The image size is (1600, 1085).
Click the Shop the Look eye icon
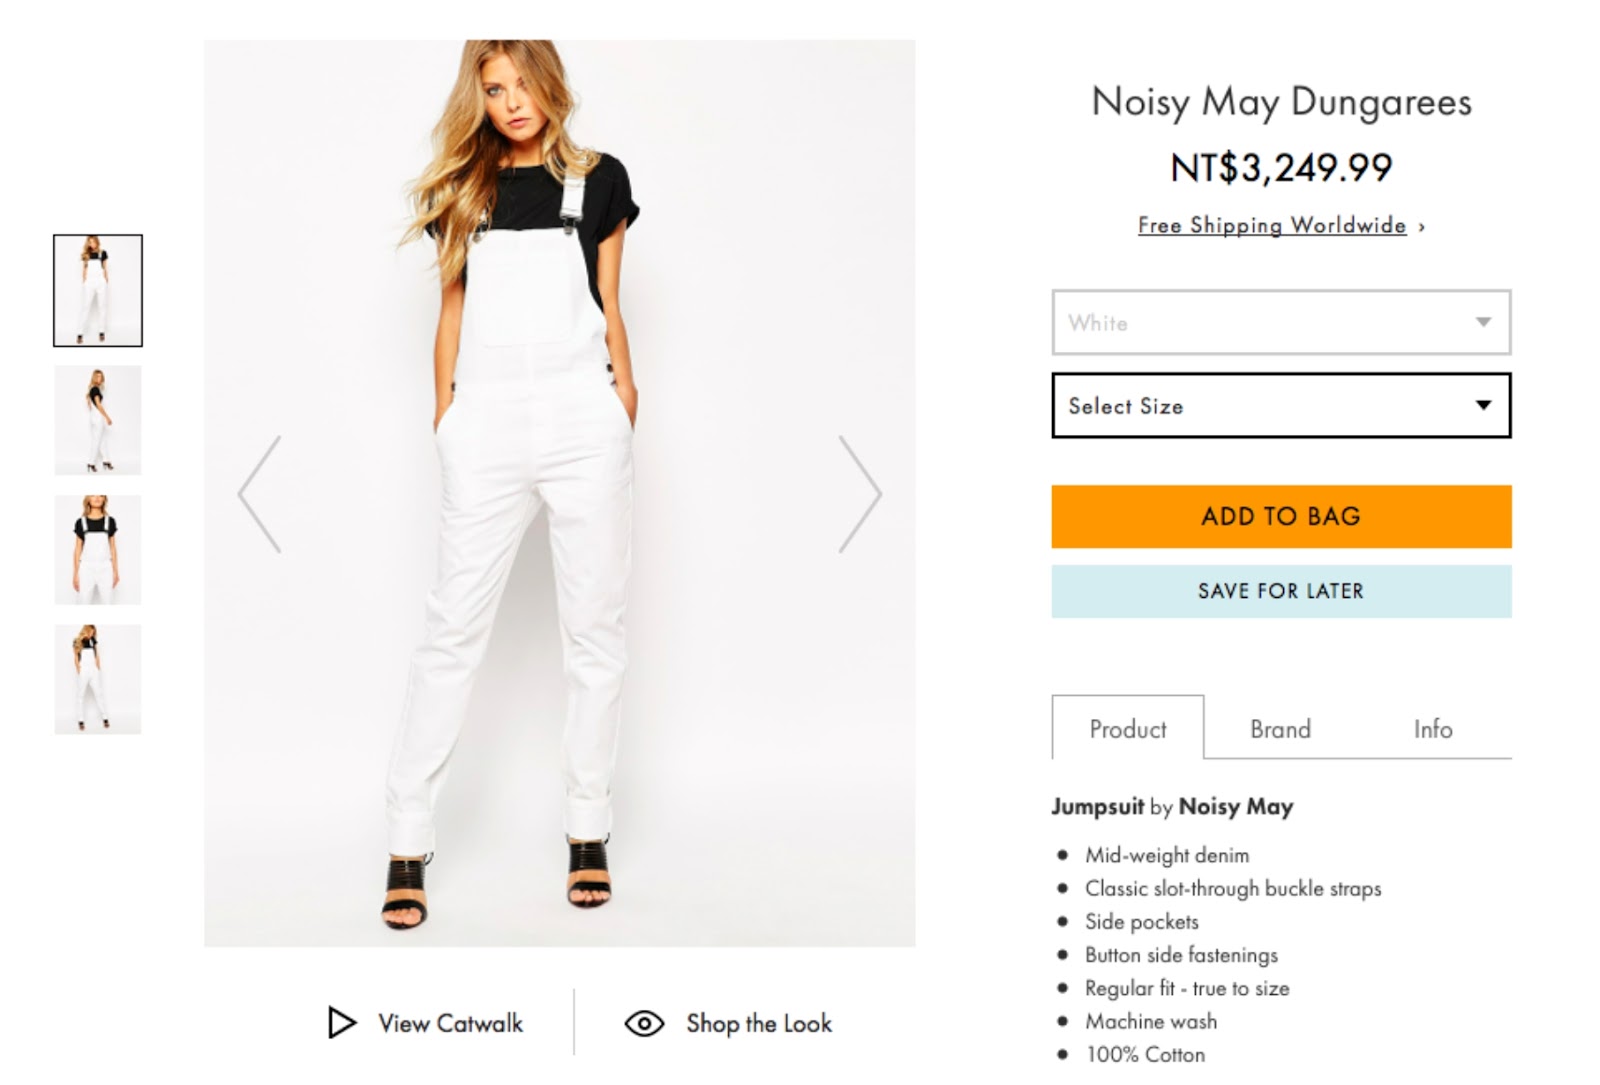[x=644, y=1023]
